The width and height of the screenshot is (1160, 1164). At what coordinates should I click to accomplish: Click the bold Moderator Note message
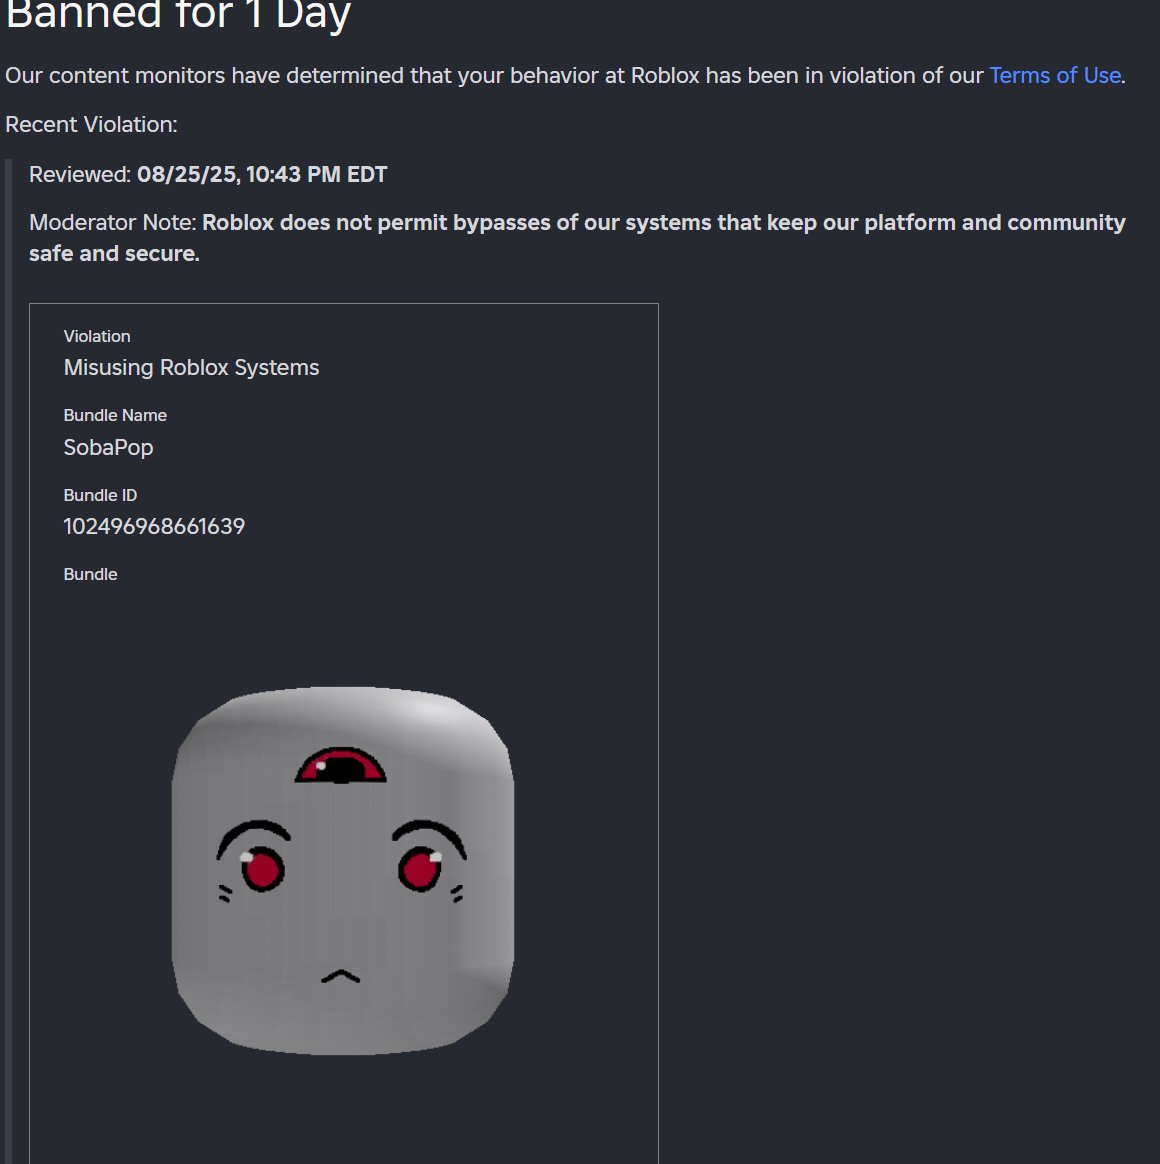[x=577, y=238]
